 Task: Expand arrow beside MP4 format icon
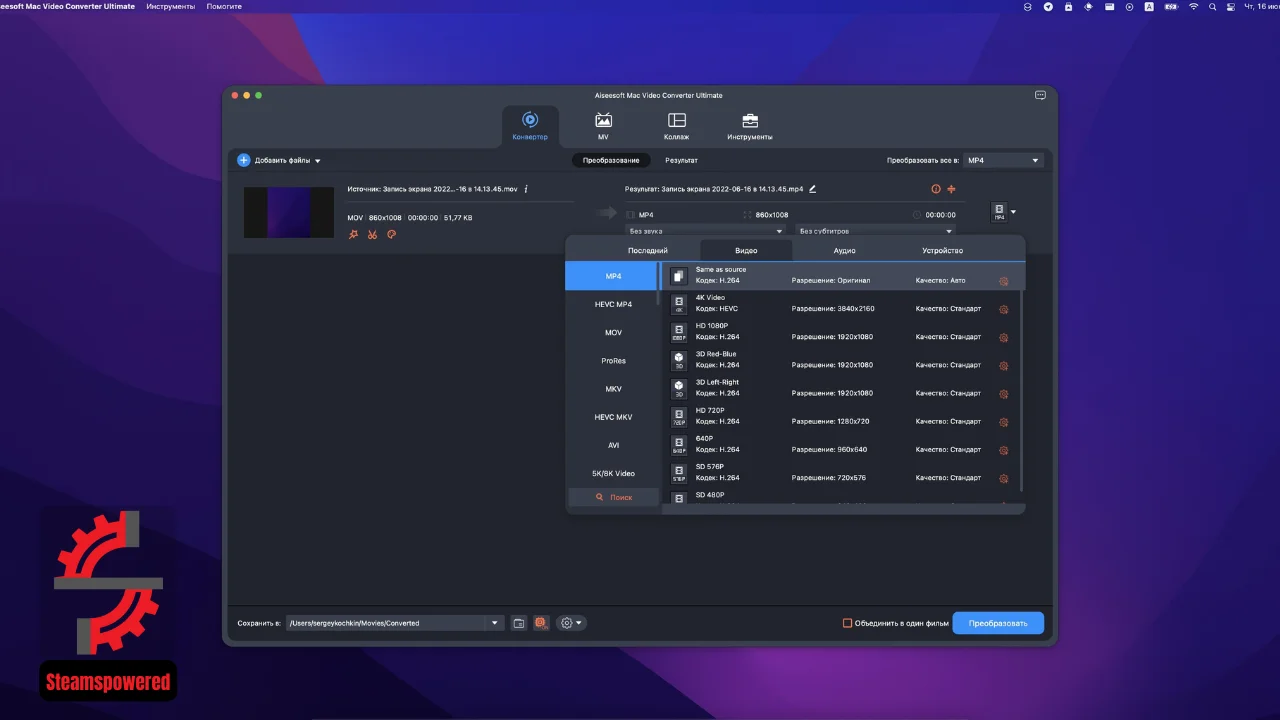click(1013, 212)
